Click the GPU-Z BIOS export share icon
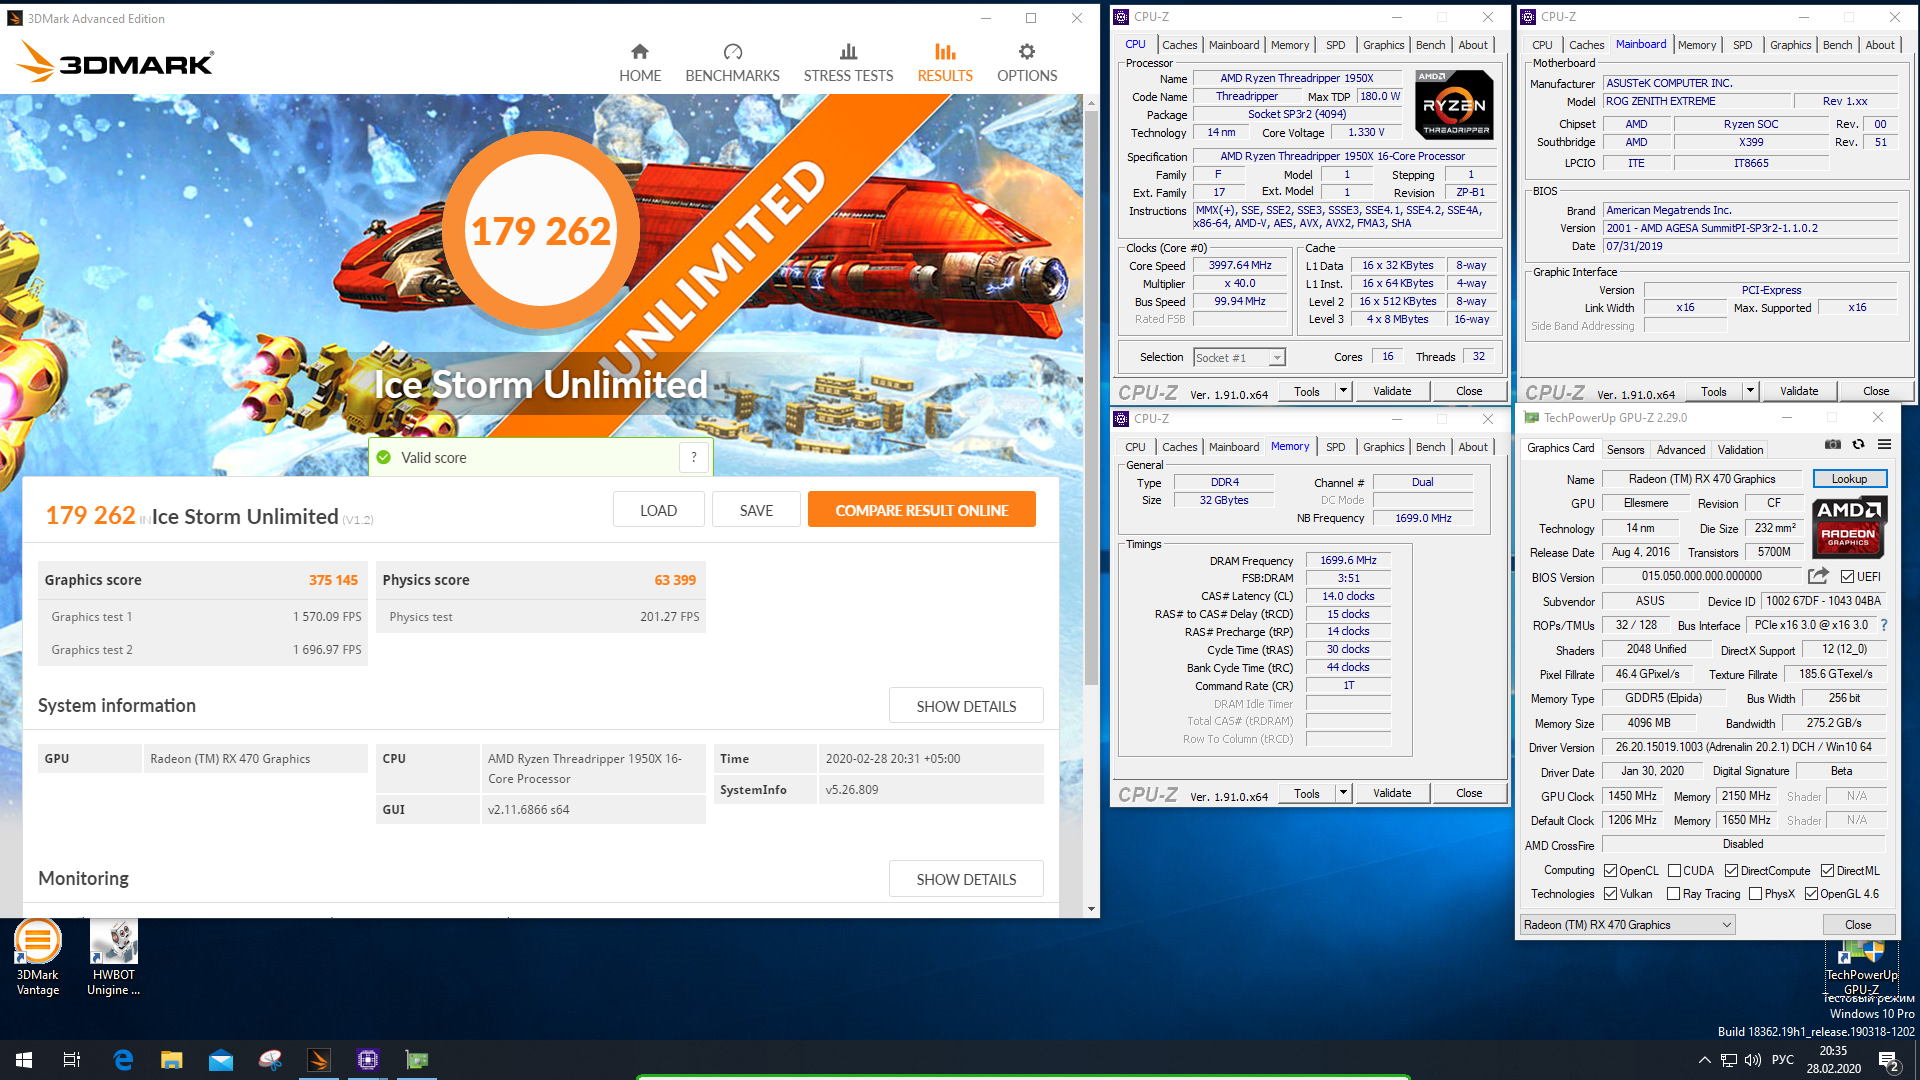This screenshot has width=1920, height=1080. [1818, 576]
